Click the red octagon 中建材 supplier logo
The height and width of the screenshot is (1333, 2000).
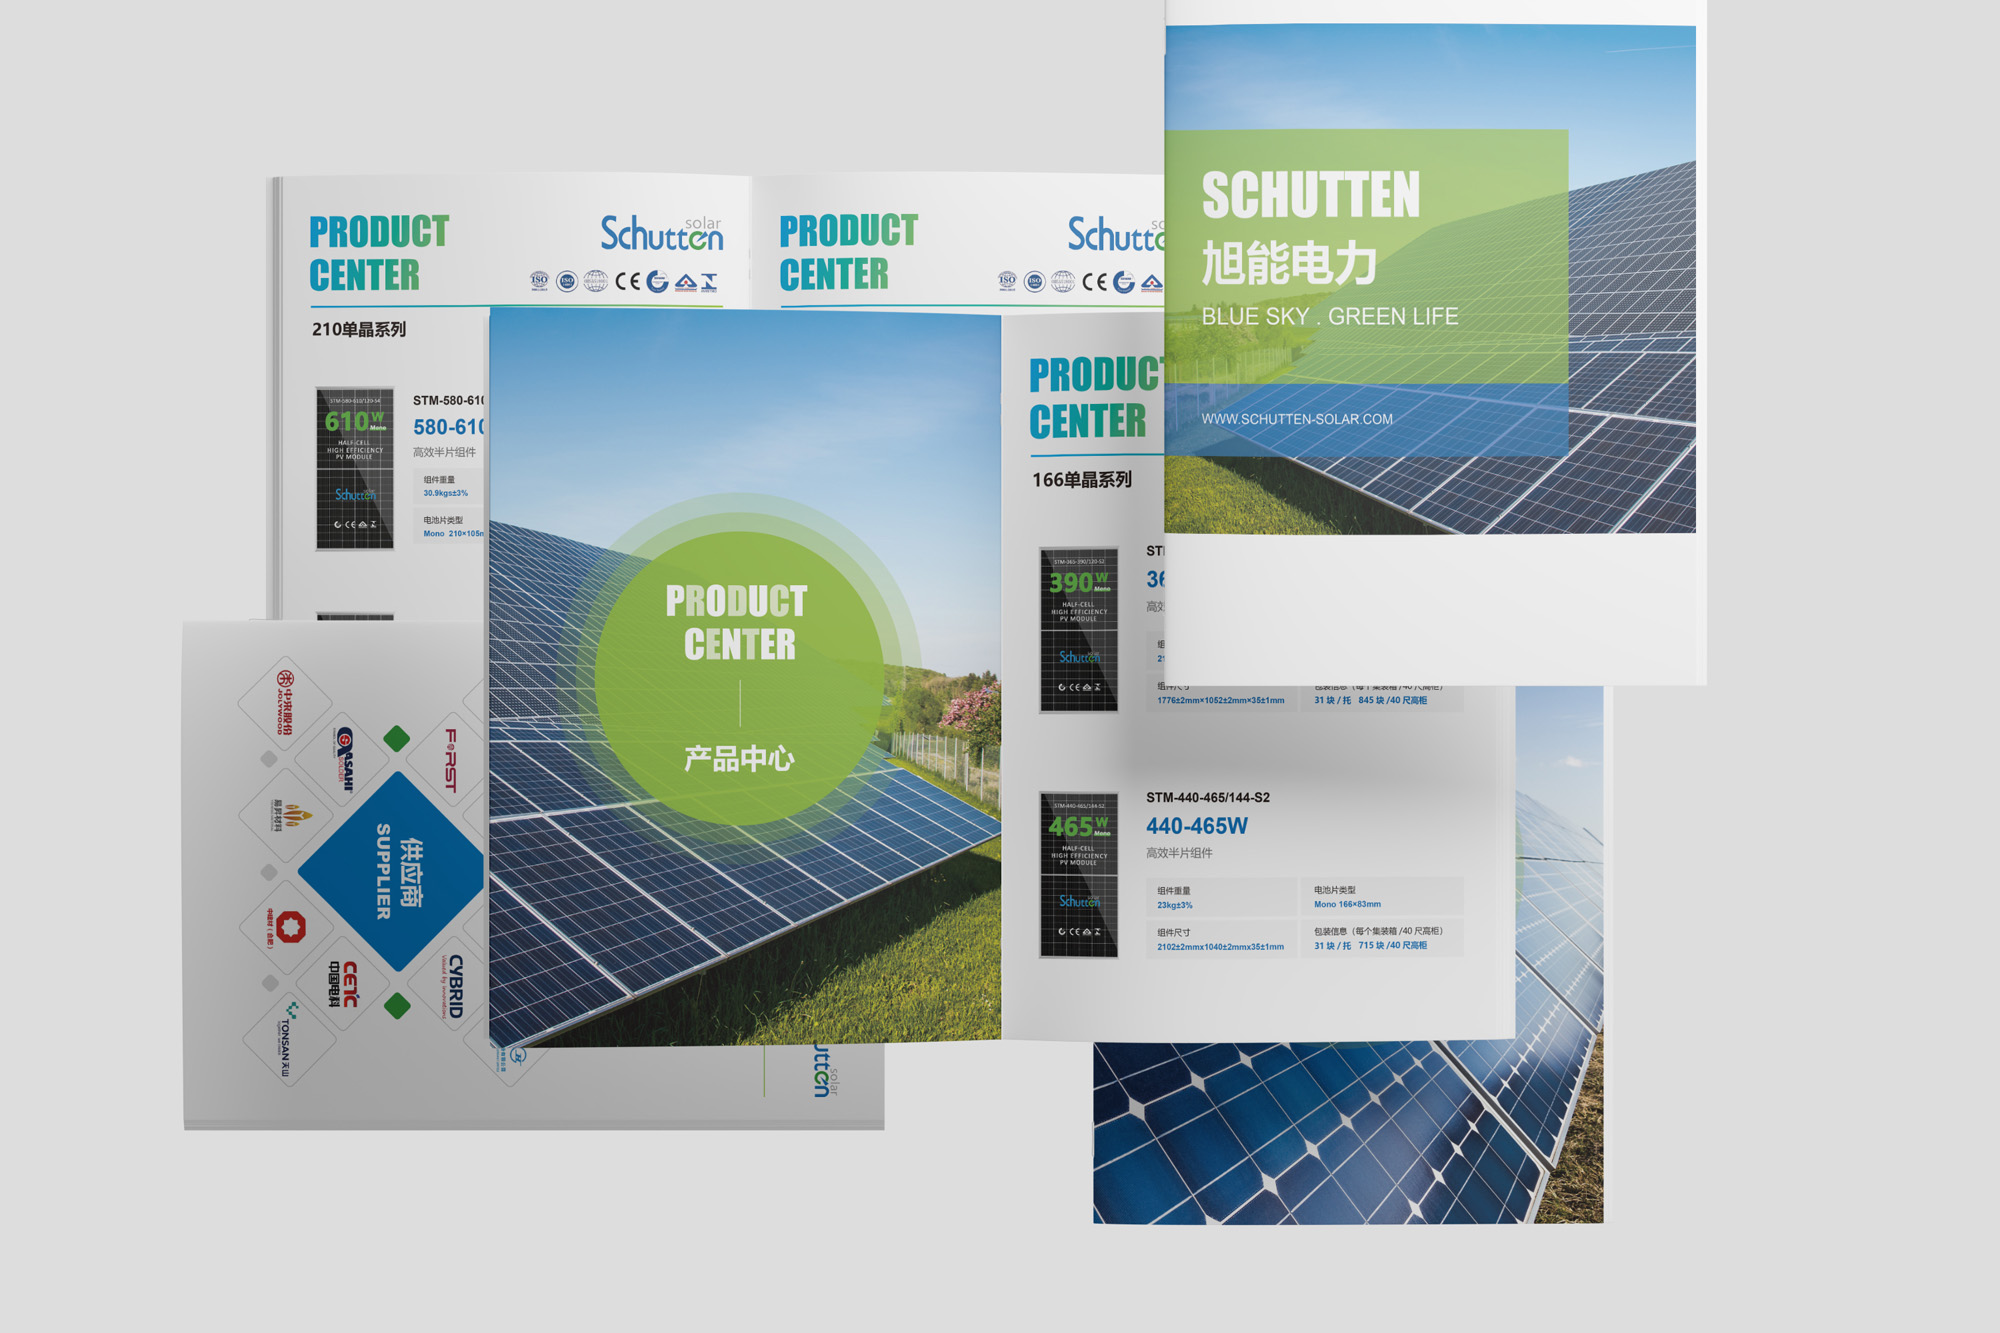(x=289, y=927)
